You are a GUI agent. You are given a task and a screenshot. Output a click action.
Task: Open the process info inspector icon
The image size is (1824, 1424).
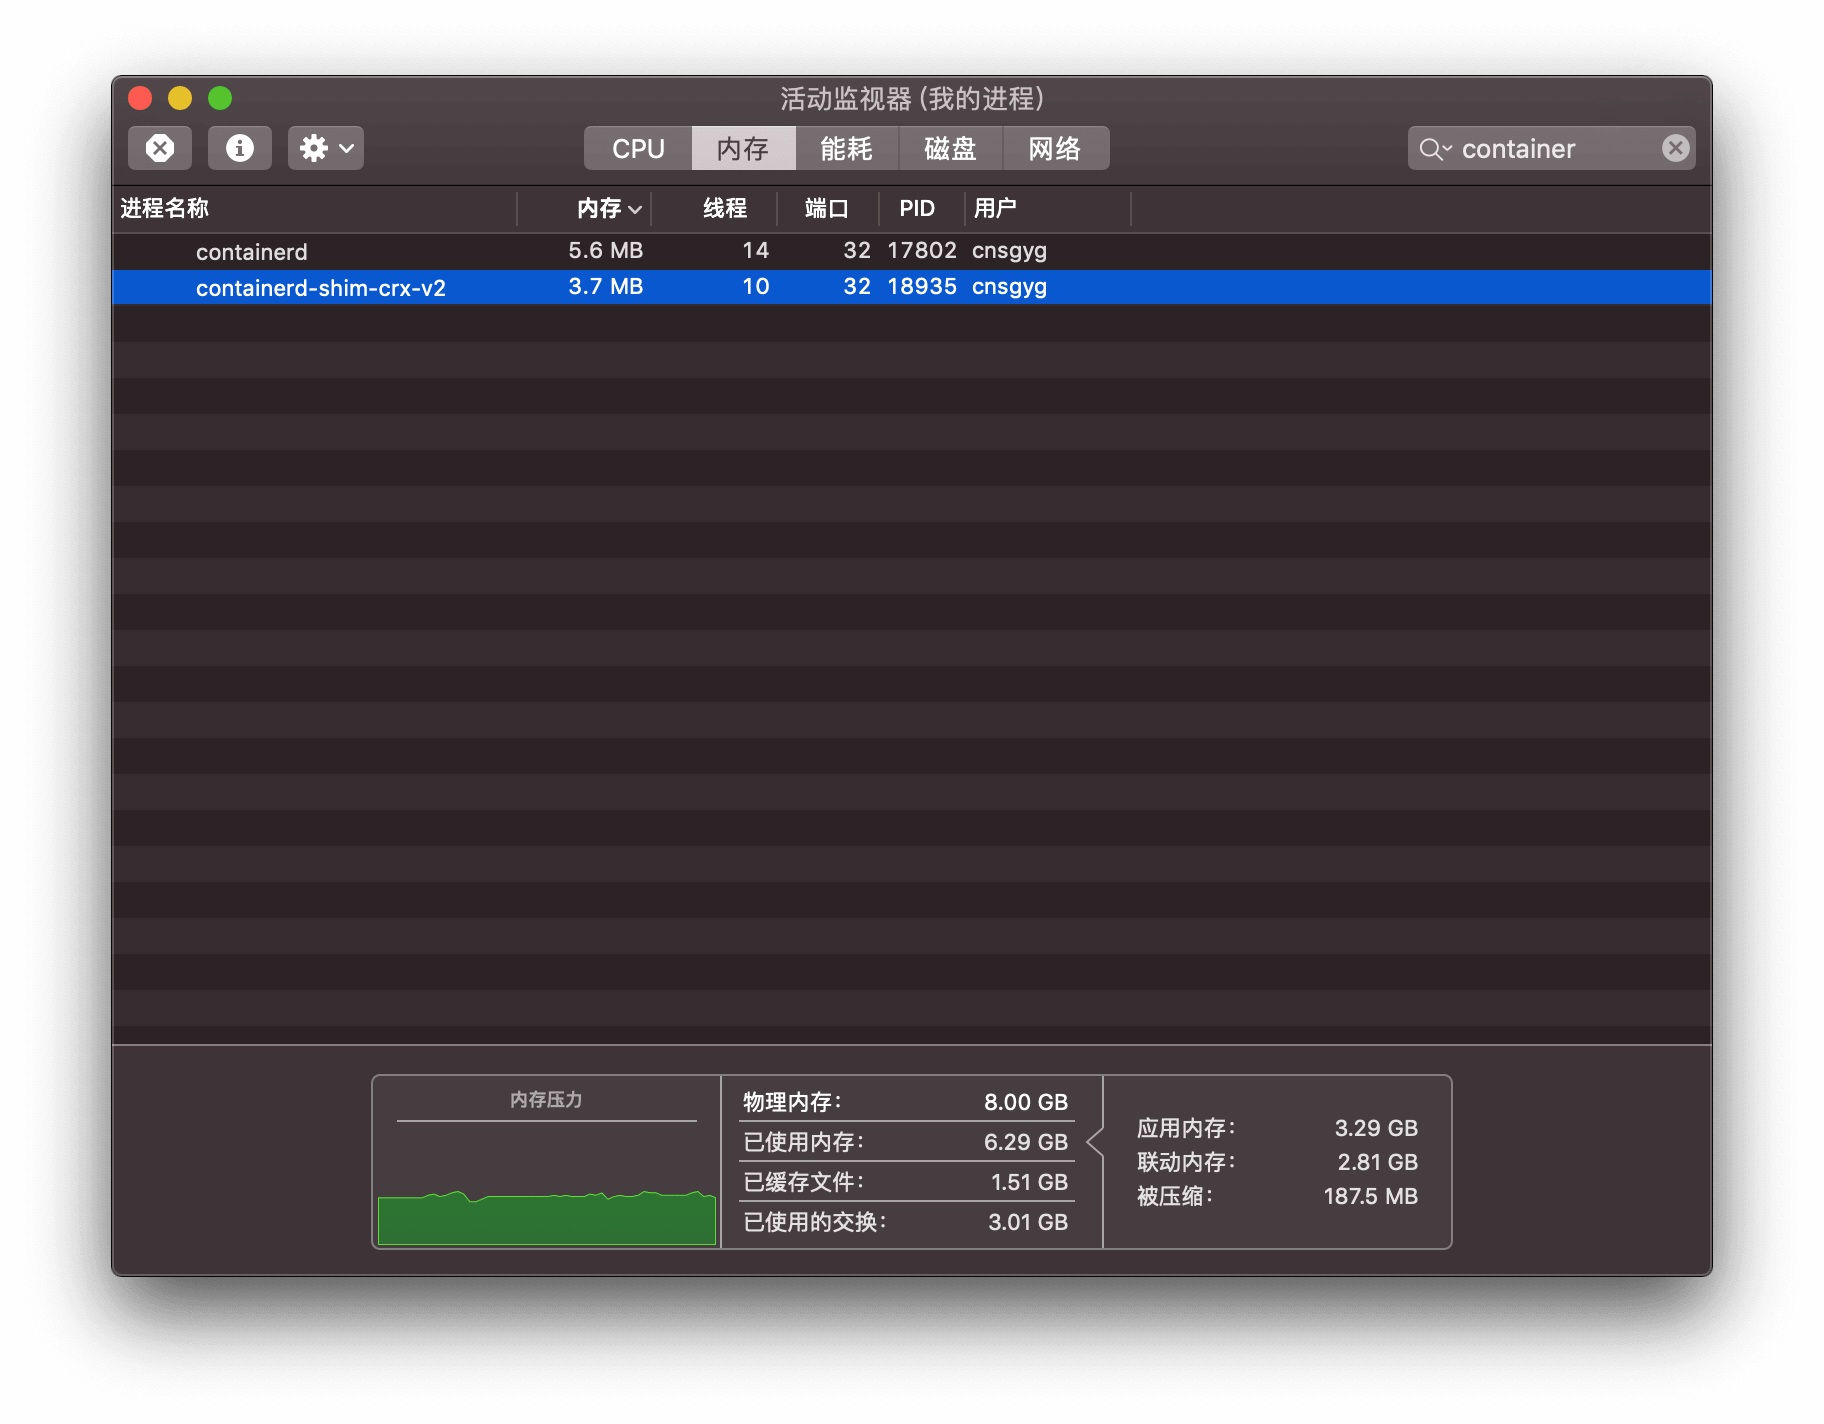[x=240, y=148]
